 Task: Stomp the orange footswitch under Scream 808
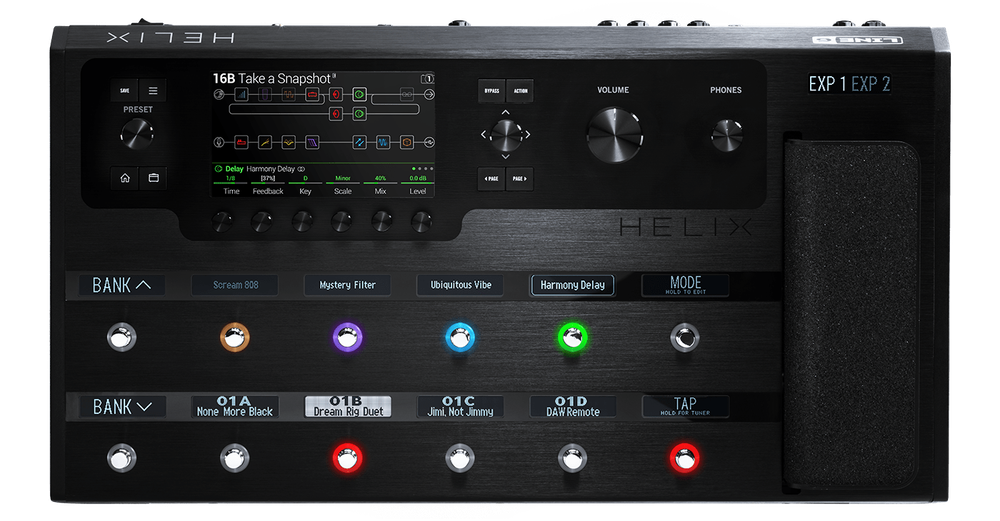[x=235, y=337]
